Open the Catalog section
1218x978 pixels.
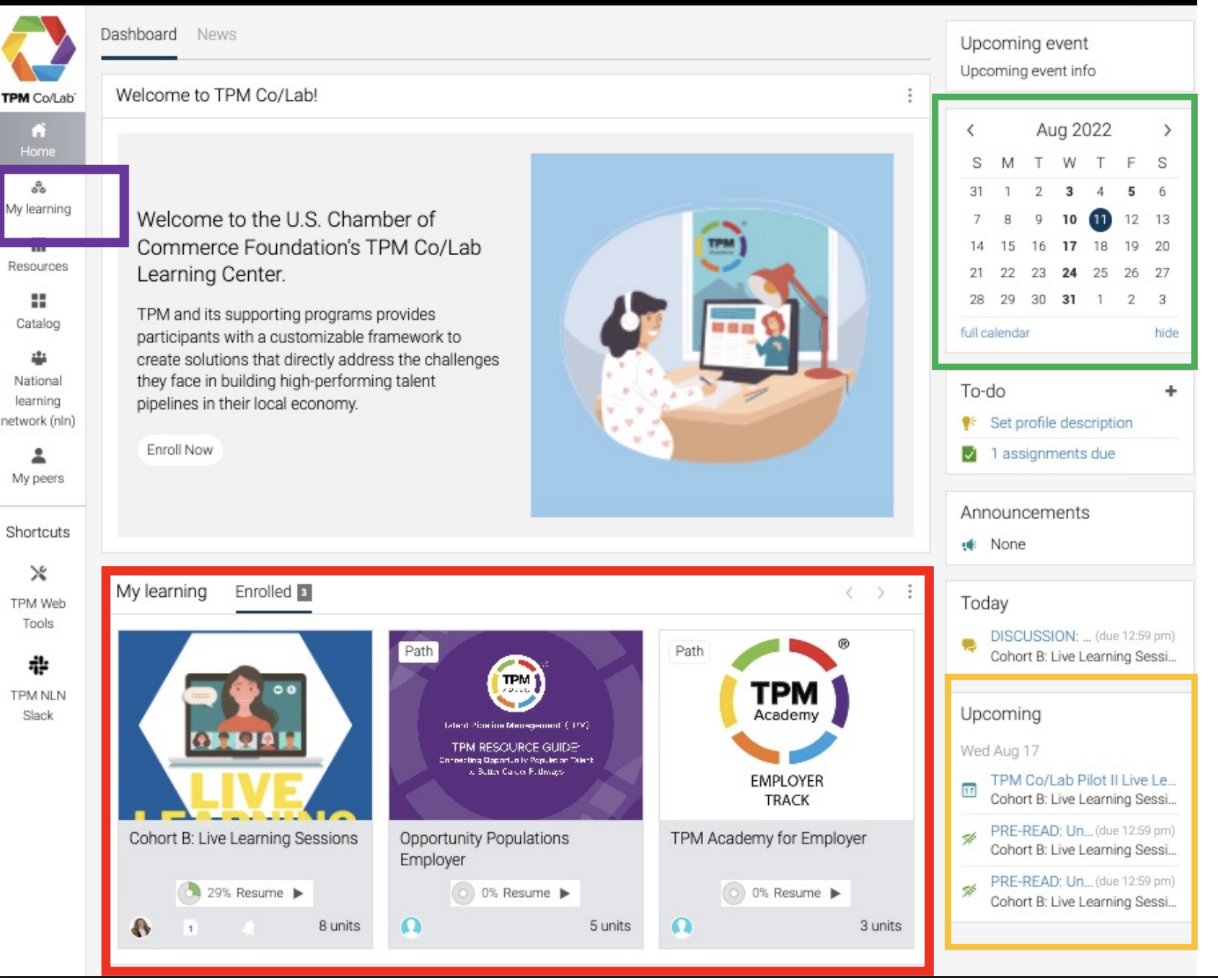click(x=39, y=311)
